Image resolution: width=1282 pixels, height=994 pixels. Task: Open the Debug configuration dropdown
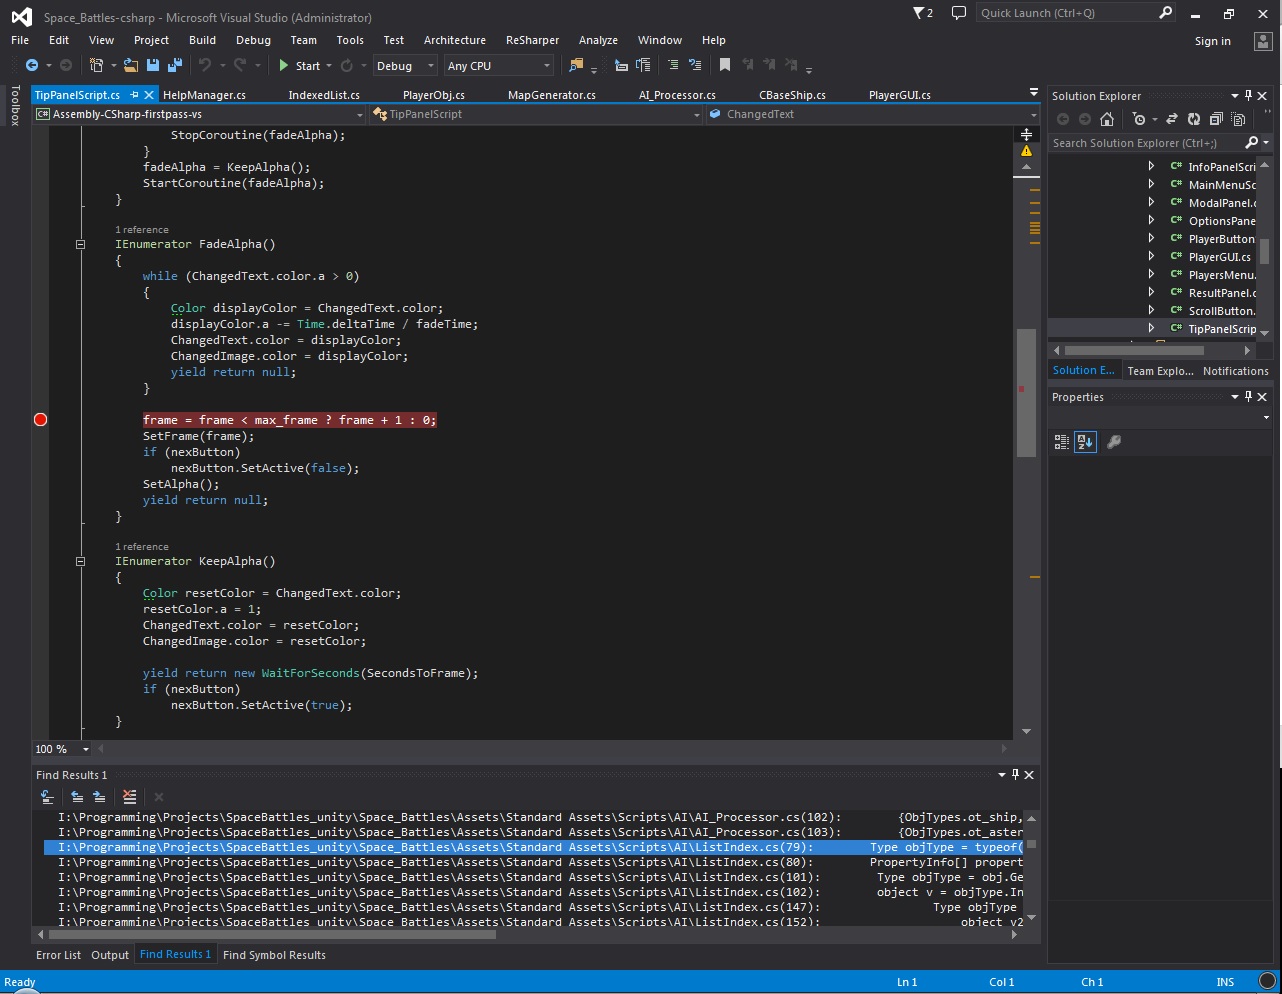pyautogui.click(x=405, y=66)
